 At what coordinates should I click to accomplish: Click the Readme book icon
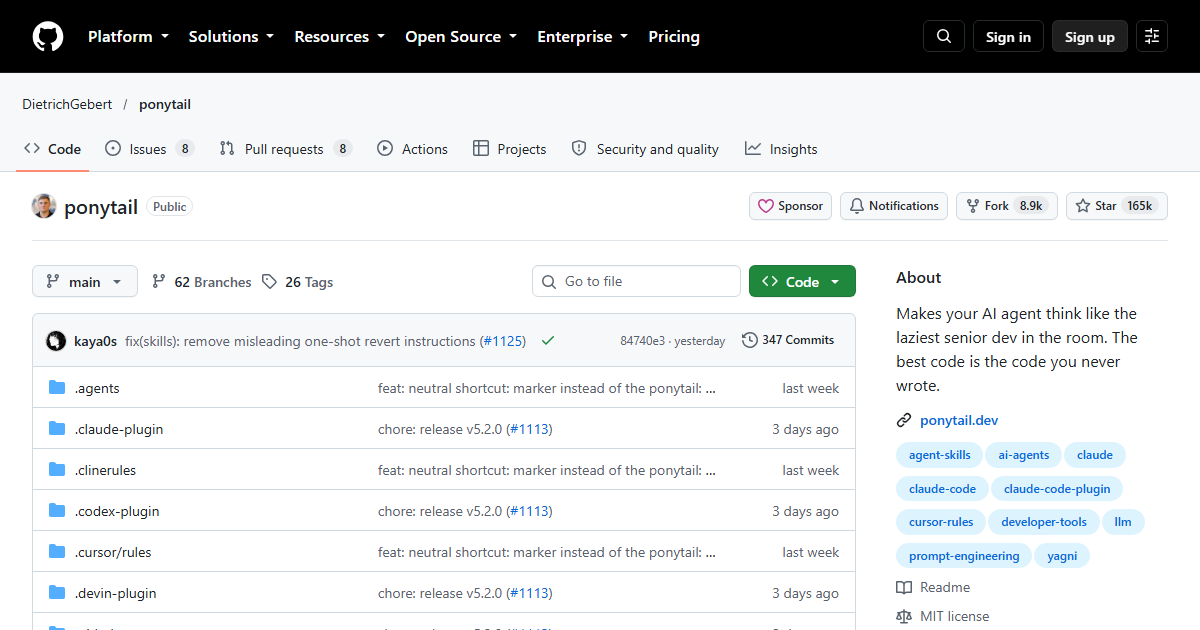tap(904, 588)
